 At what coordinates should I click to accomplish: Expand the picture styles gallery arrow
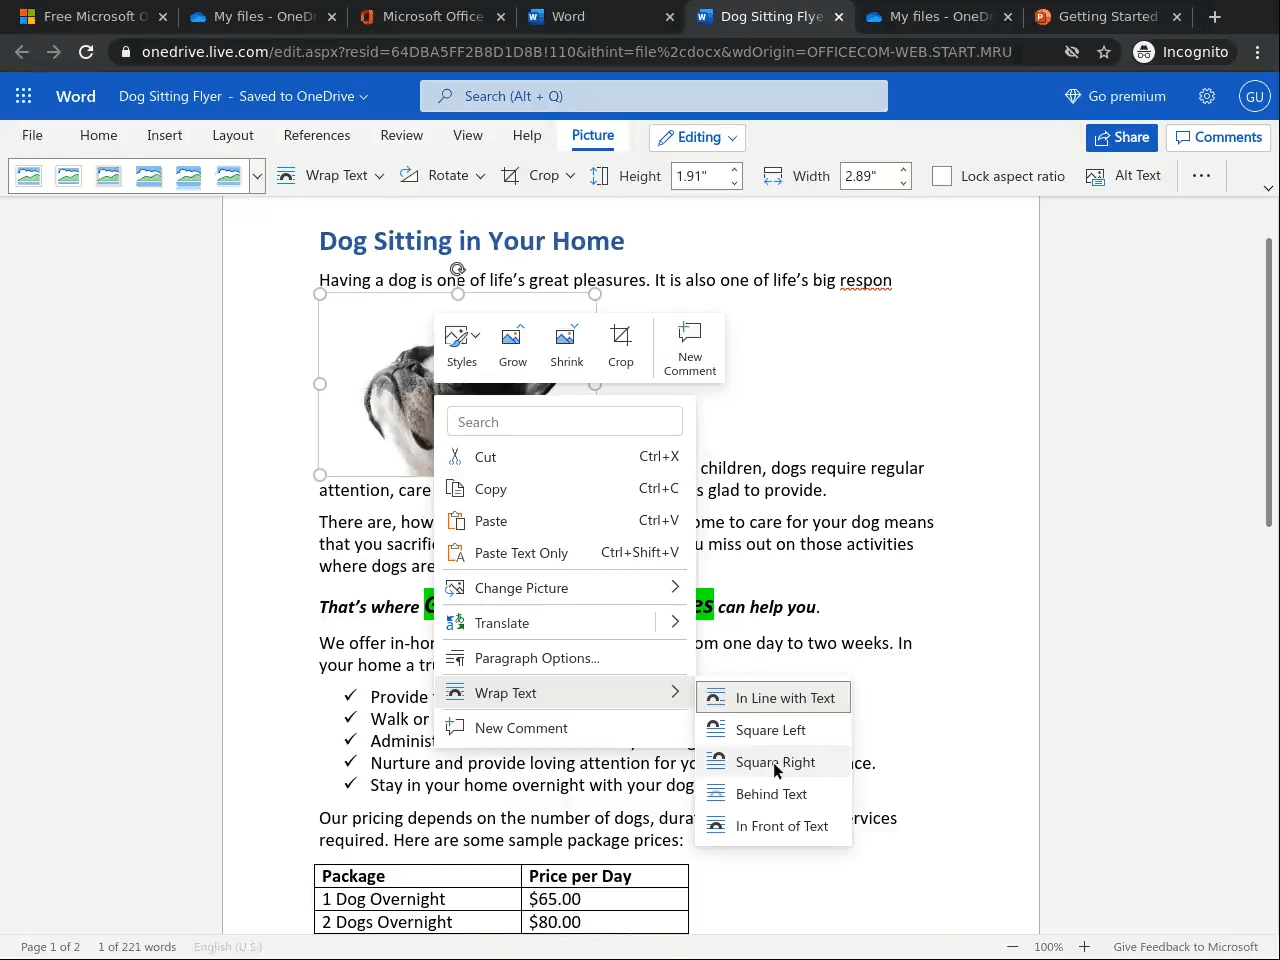pos(257,175)
